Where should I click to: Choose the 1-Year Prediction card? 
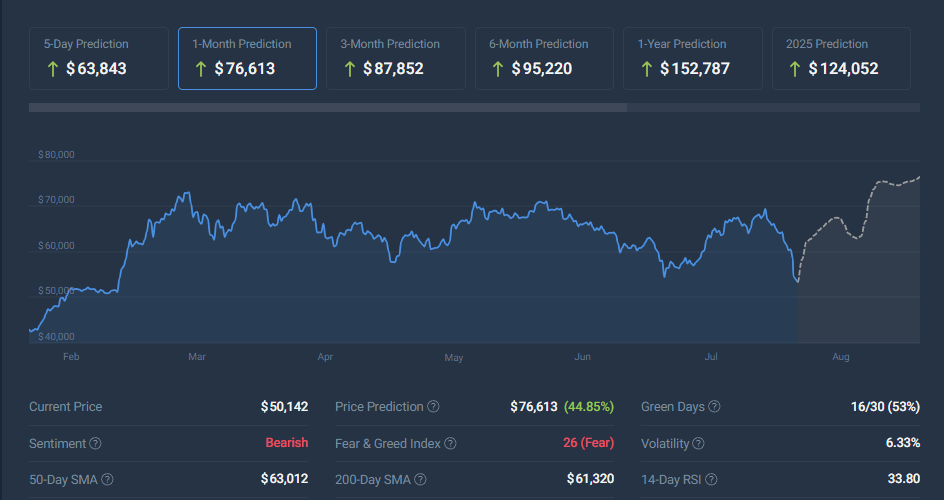click(693, 58)
